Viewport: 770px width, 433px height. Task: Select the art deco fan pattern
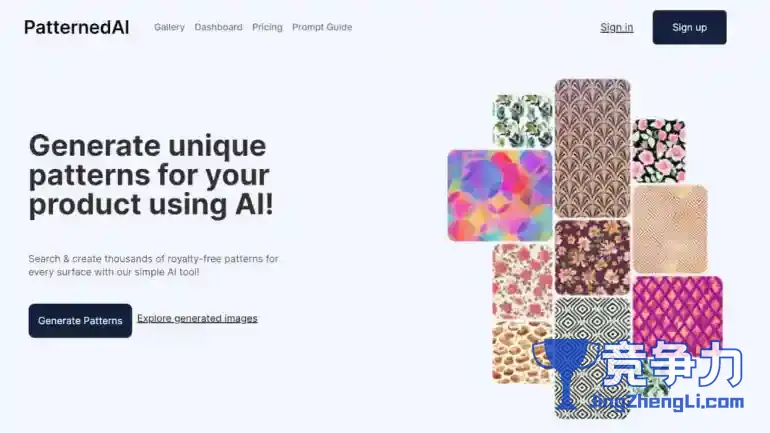593,148
